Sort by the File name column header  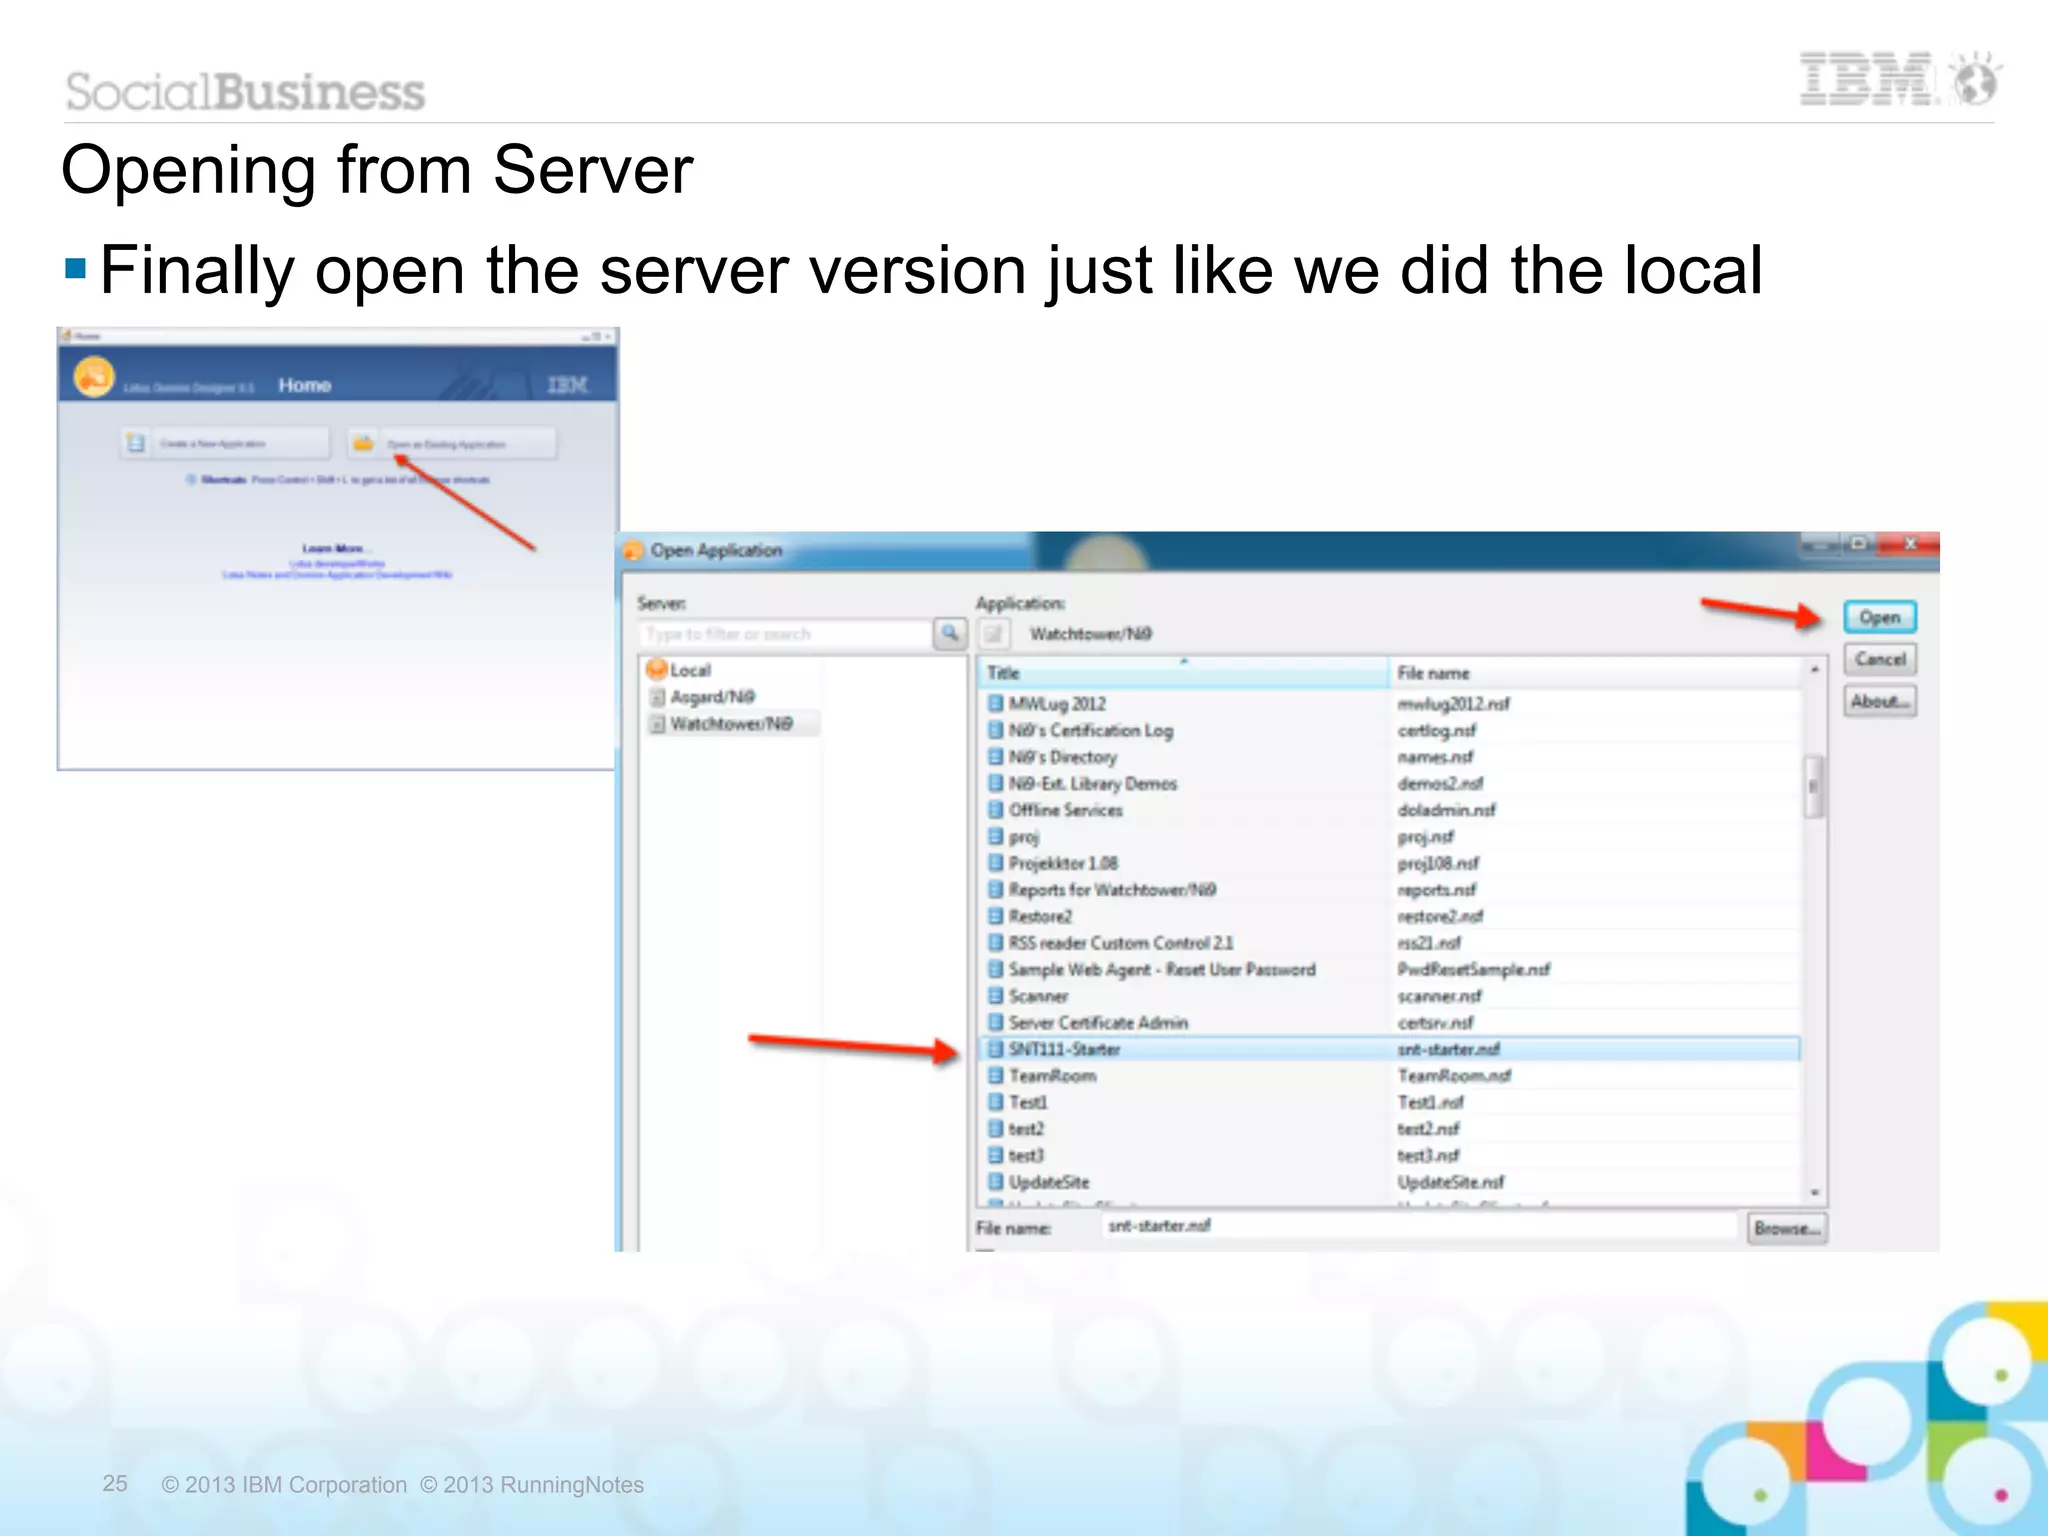pyautogui.click(x=1596, y=673)
